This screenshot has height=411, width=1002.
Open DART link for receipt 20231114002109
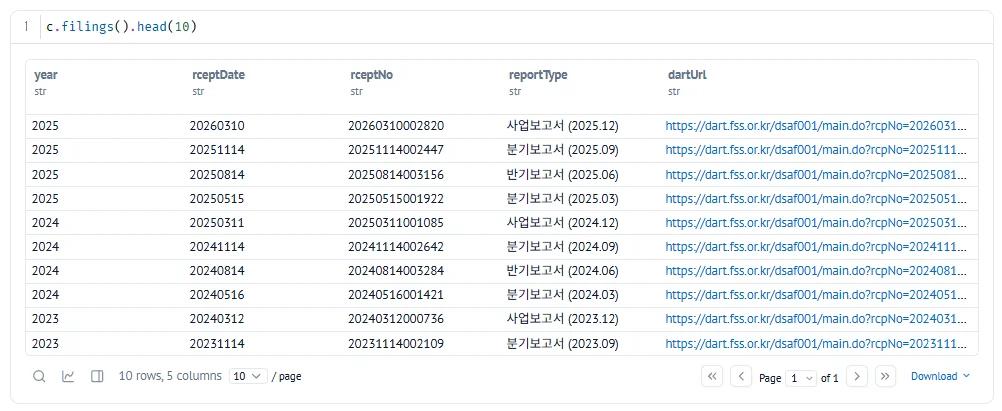[x=816, y=343]
